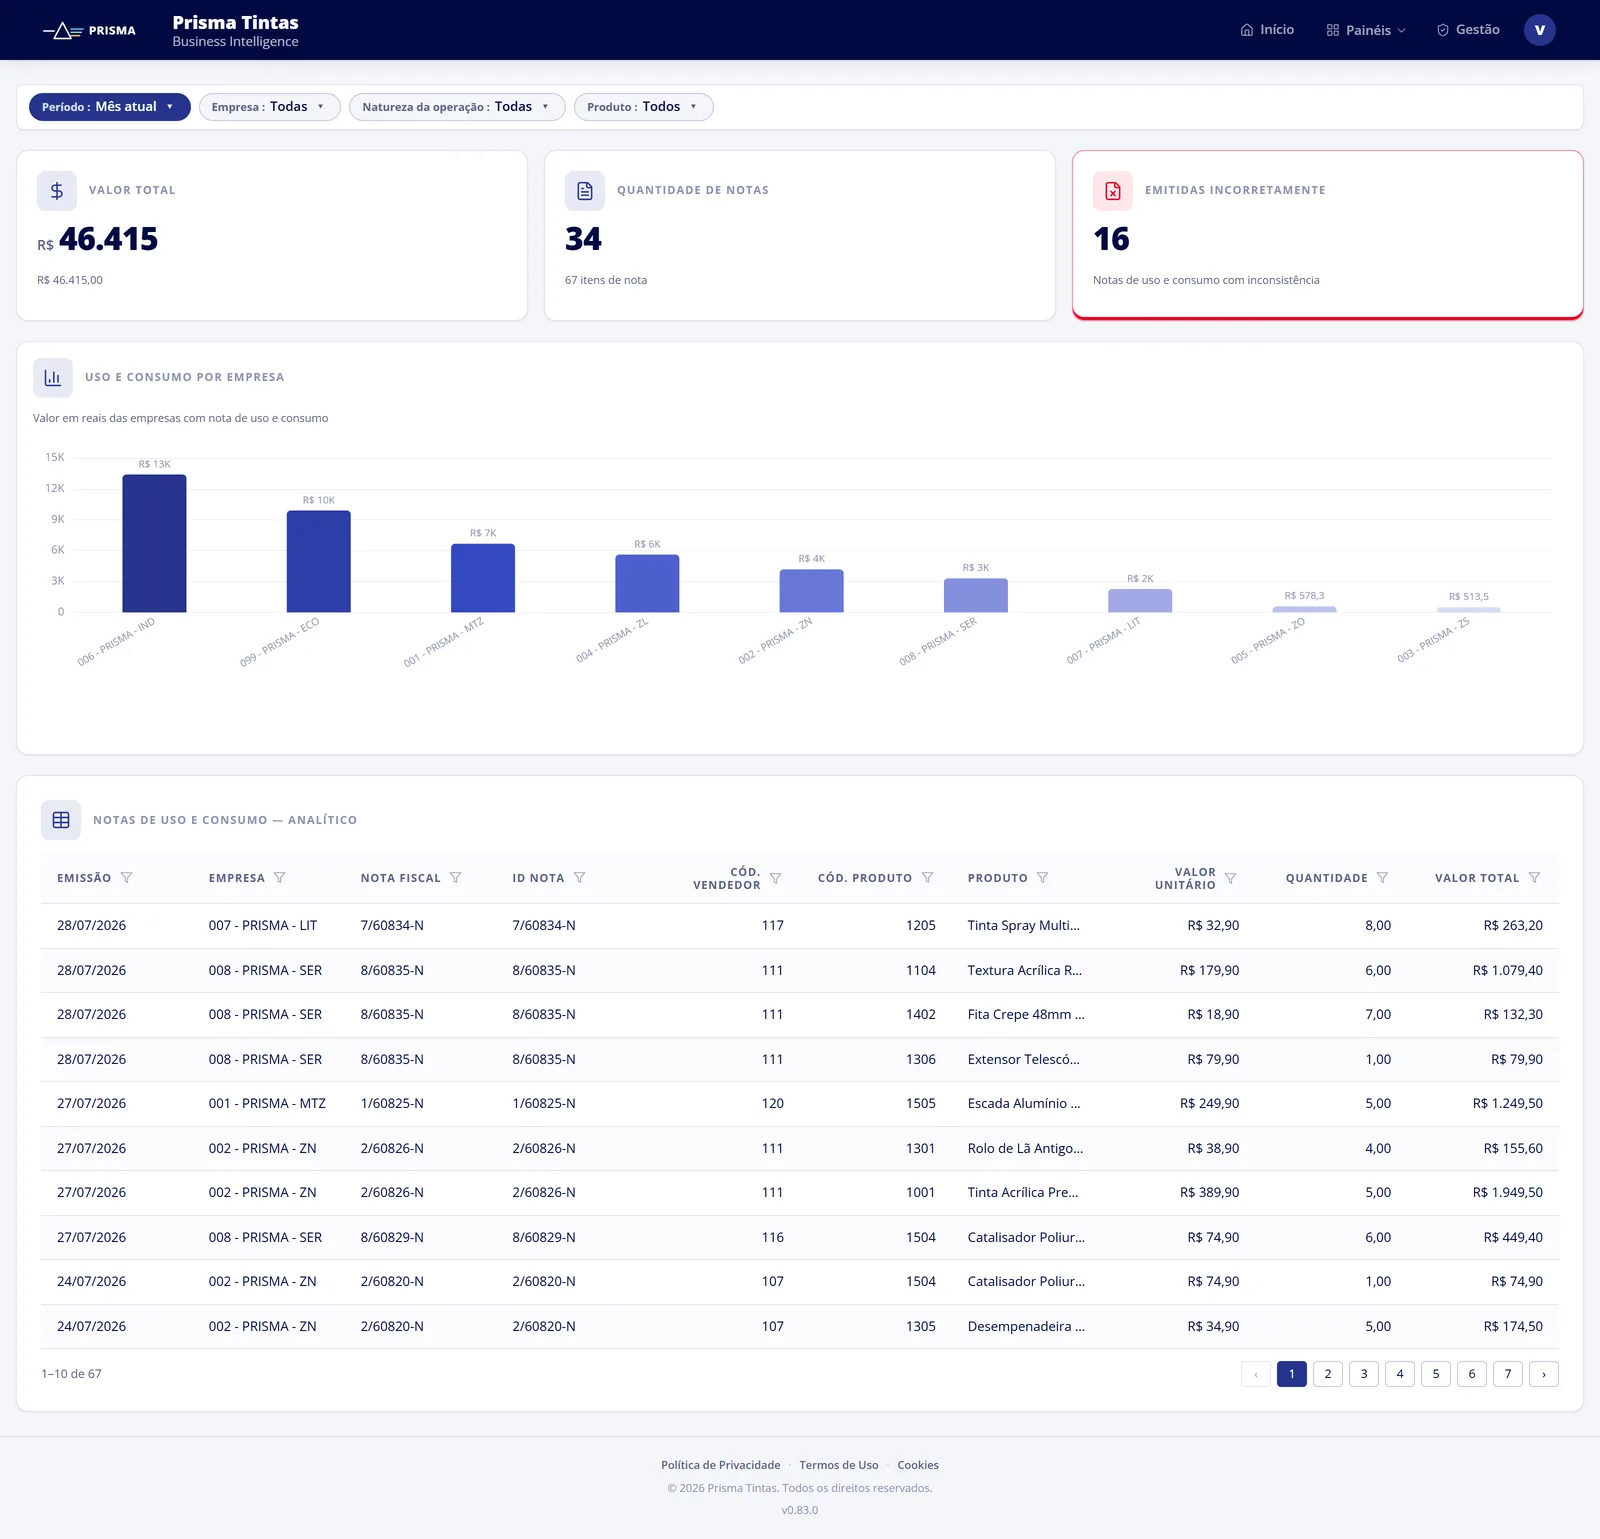Click the dollar sign Valor Total icon
This screenshot has height=1539, width=1600.
57,190
